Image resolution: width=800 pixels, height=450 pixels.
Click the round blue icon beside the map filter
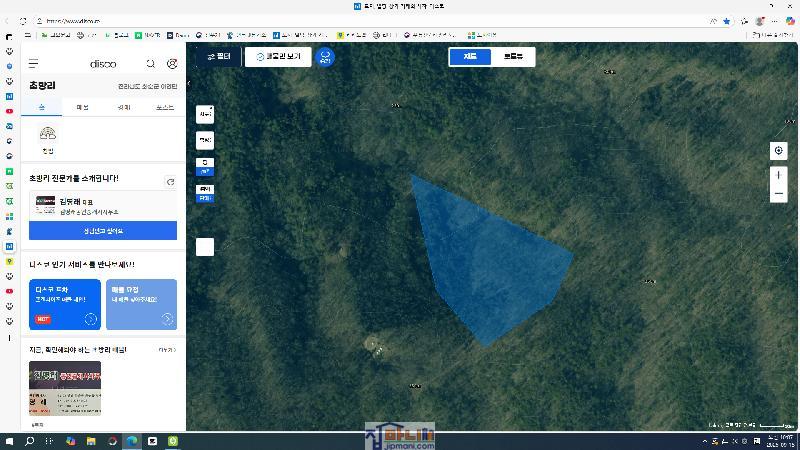pos(325,57)
